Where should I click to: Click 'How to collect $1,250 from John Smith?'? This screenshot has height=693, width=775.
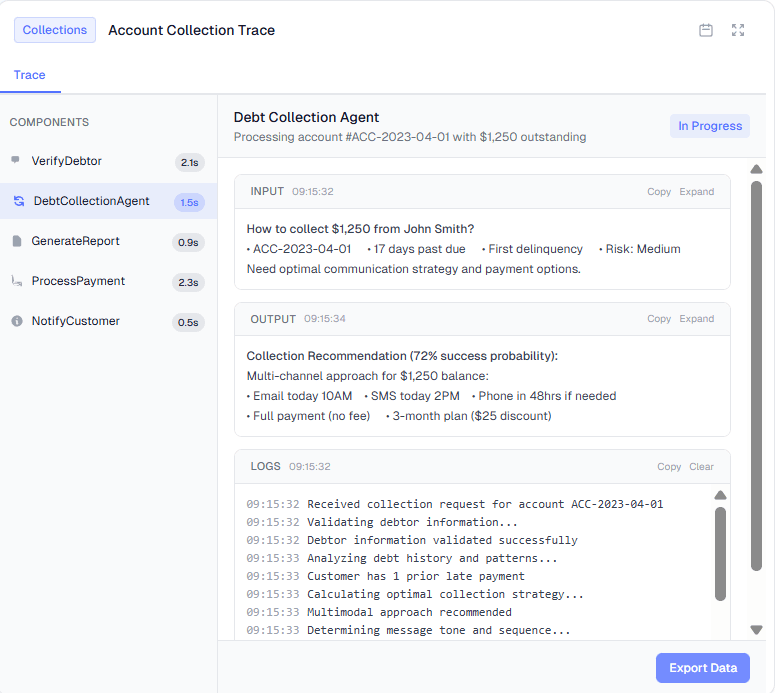[360, 229]
